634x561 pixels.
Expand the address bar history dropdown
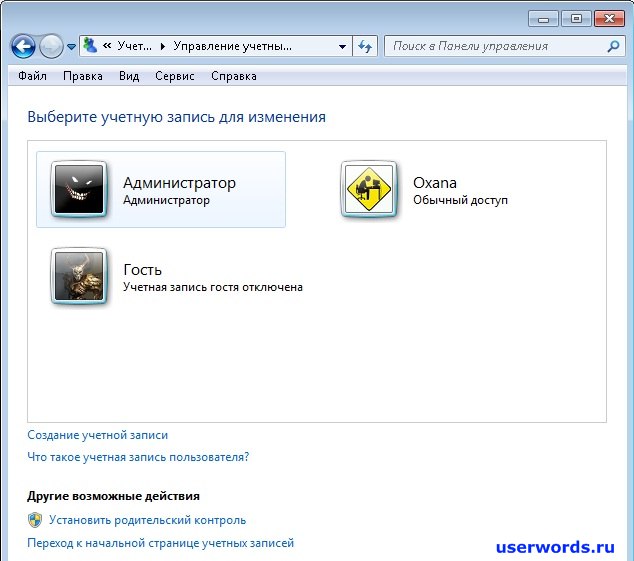tap(342, 46)
